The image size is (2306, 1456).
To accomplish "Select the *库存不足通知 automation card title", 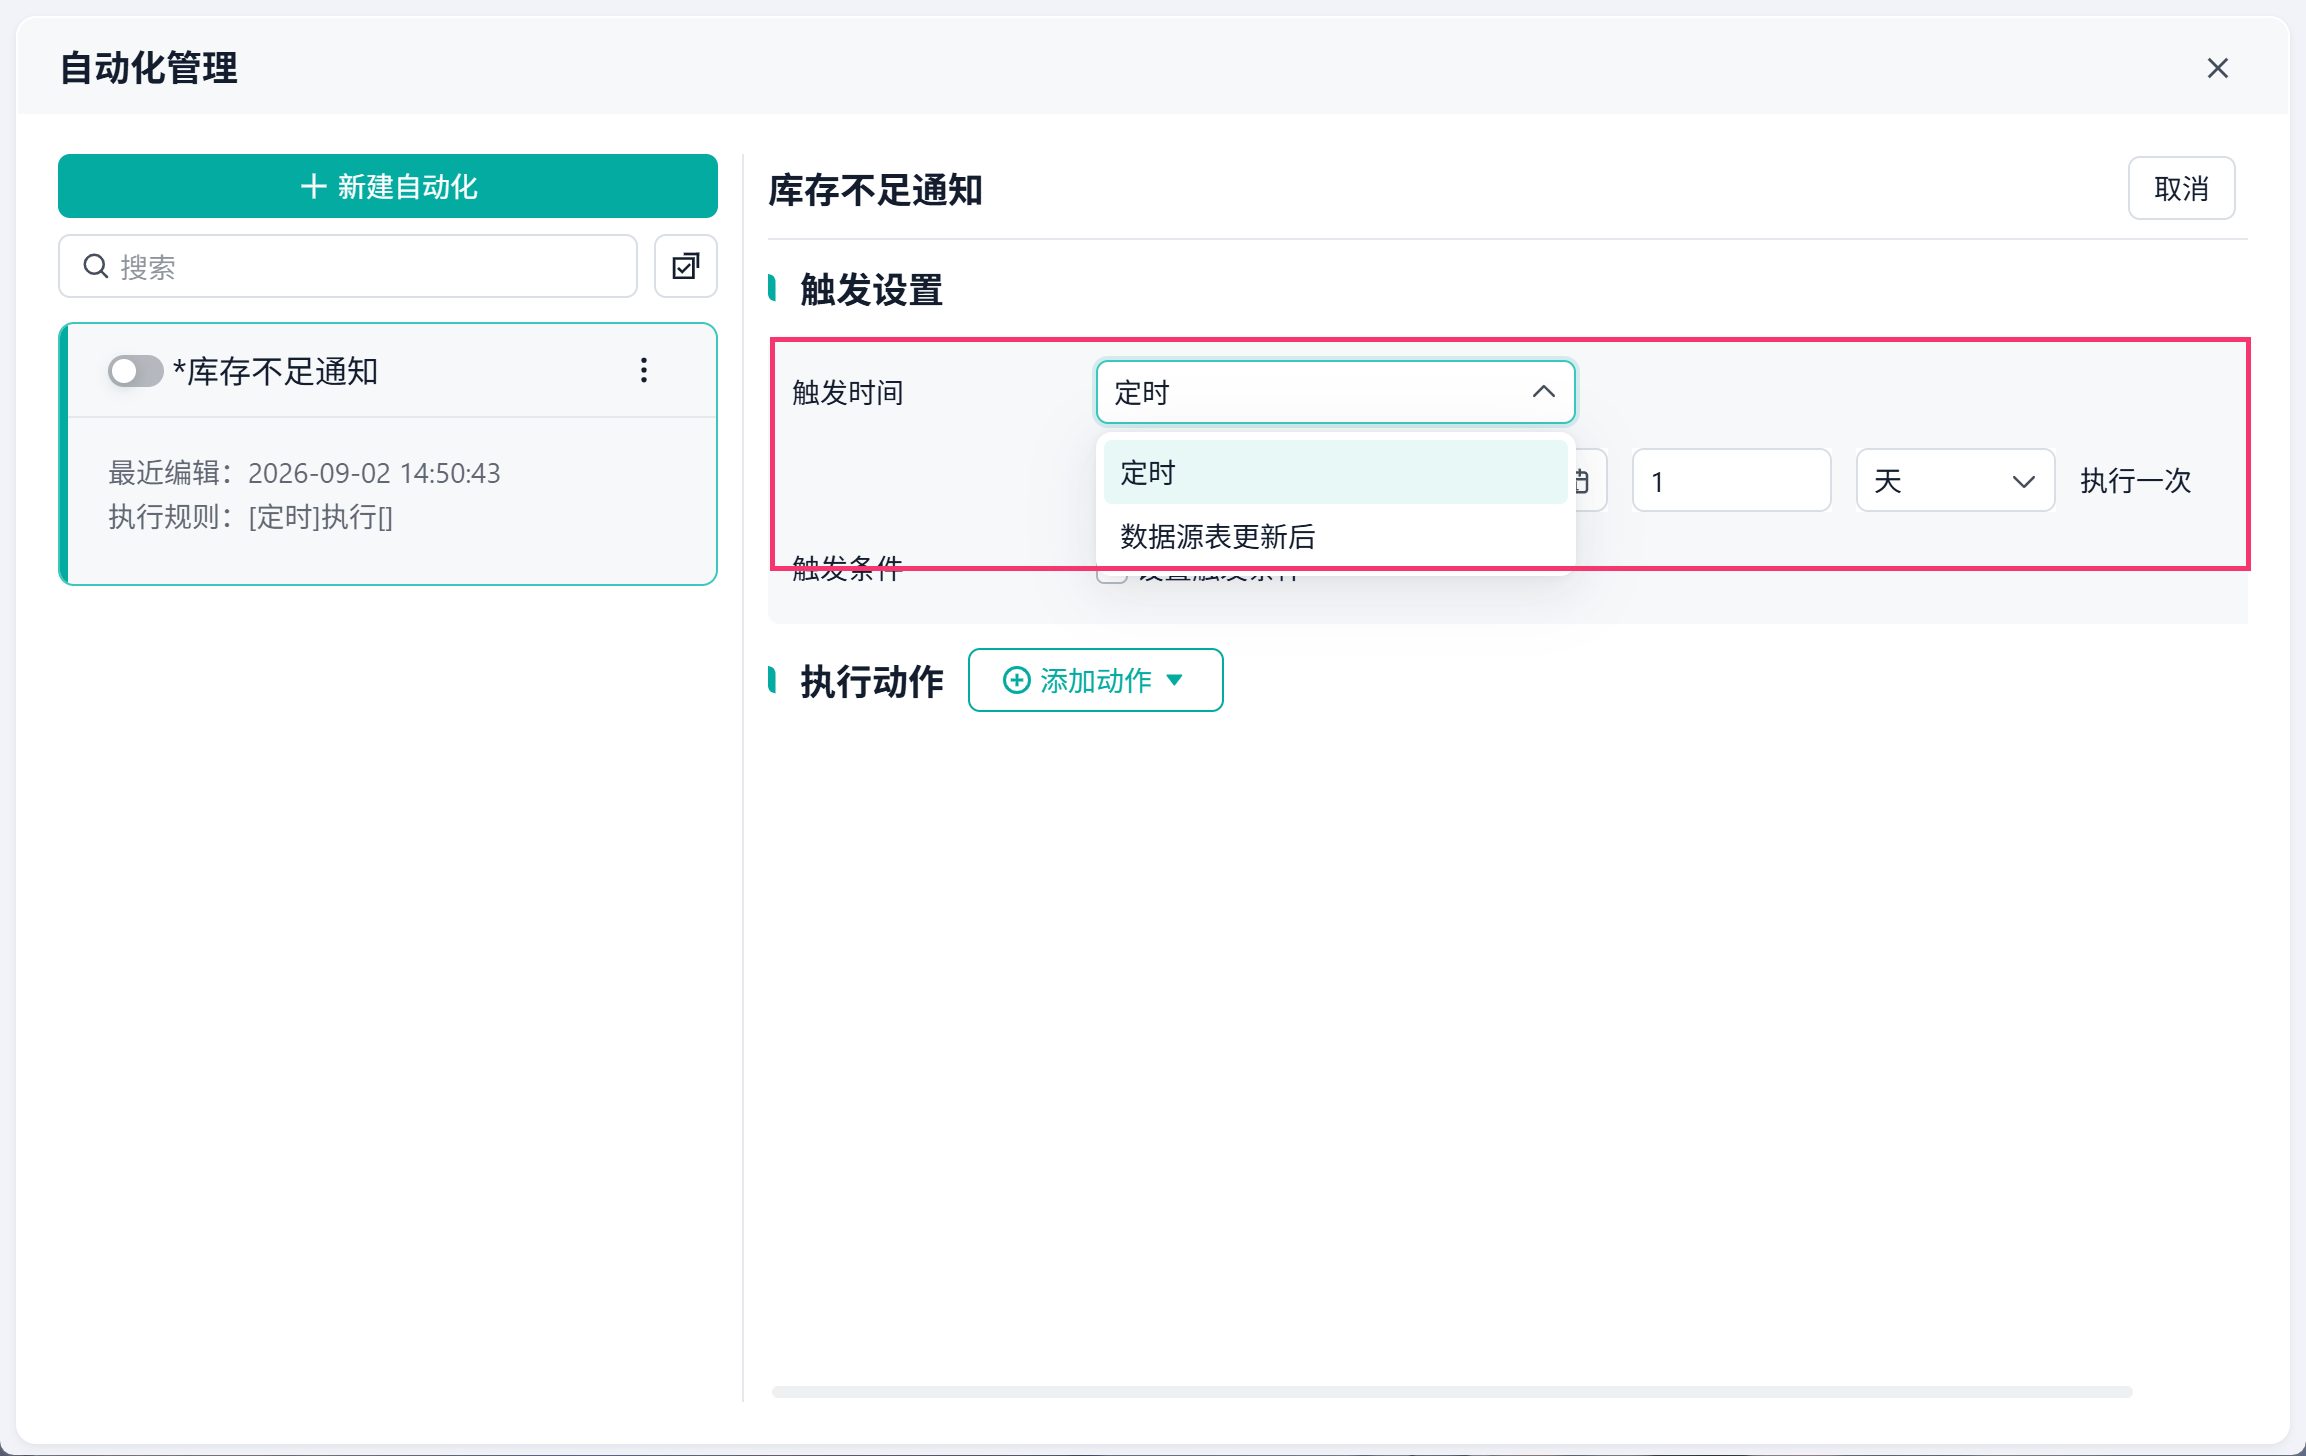I will point(275,371).
